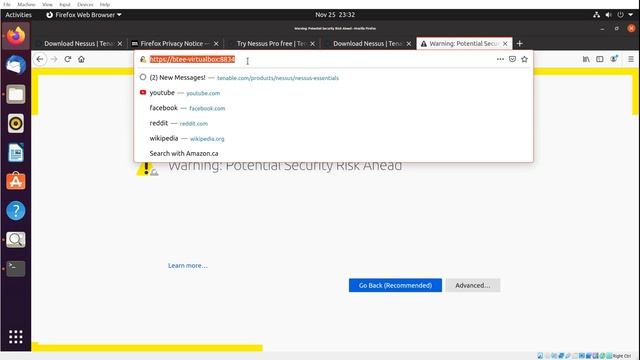
Task: Bookmark this page with the star icon
Action: pos(524,59)
